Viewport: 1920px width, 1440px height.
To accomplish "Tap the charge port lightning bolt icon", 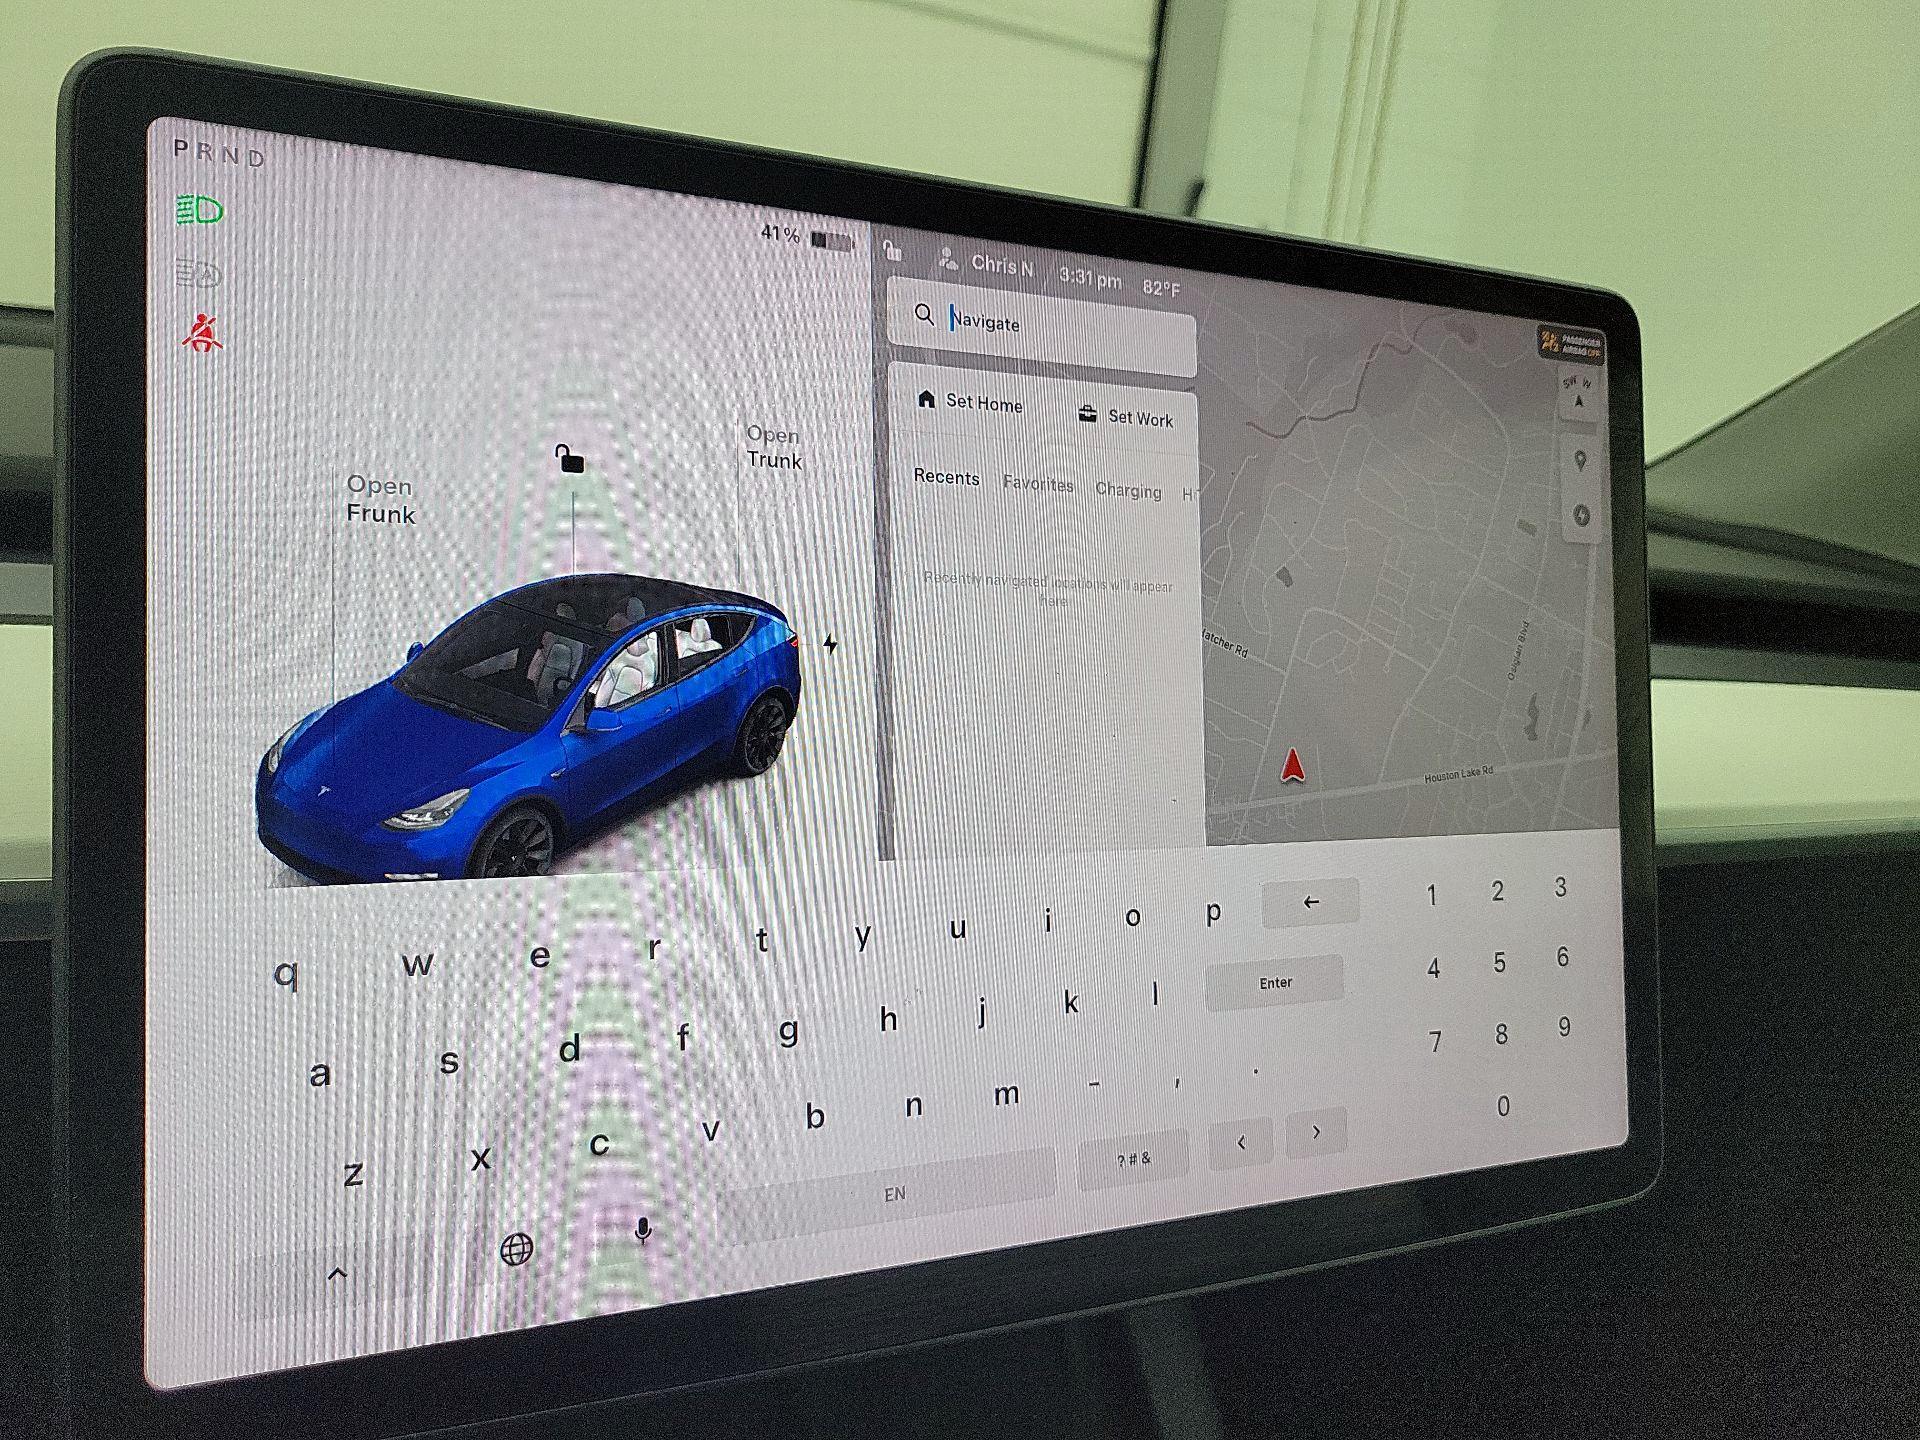I will click(x=830, y=644).
